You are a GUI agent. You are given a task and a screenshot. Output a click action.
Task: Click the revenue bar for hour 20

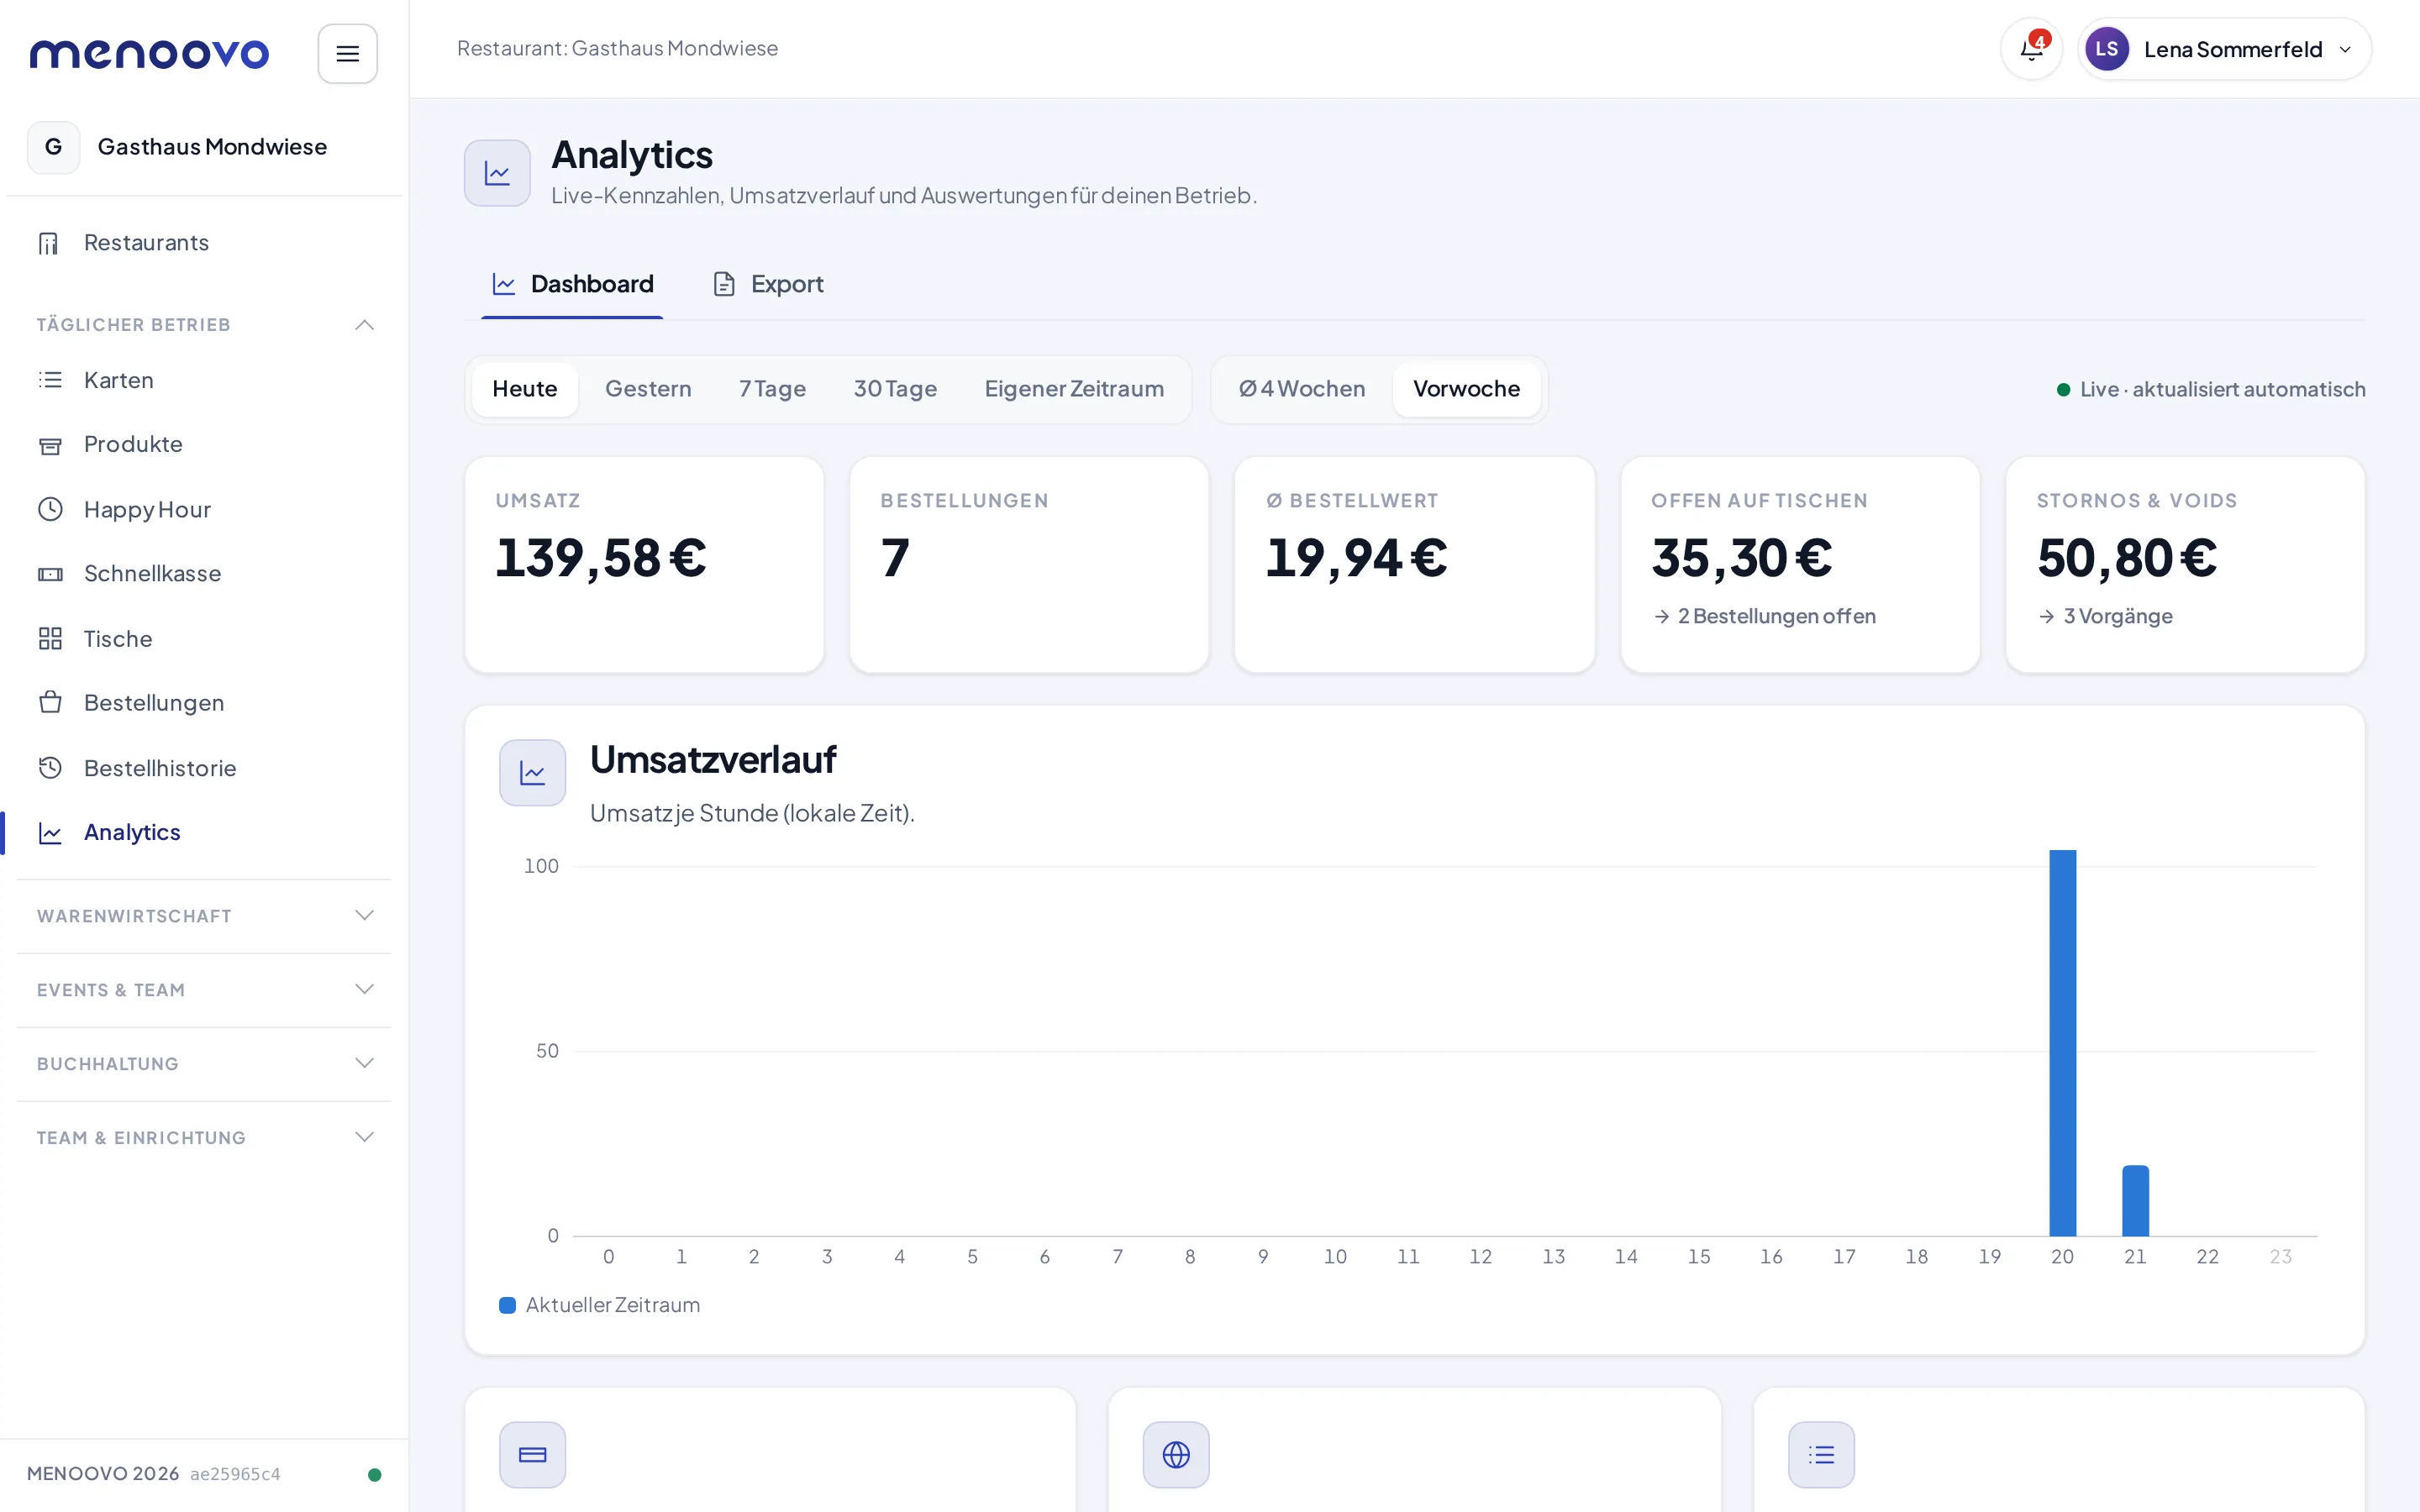coord(2062,1043)
